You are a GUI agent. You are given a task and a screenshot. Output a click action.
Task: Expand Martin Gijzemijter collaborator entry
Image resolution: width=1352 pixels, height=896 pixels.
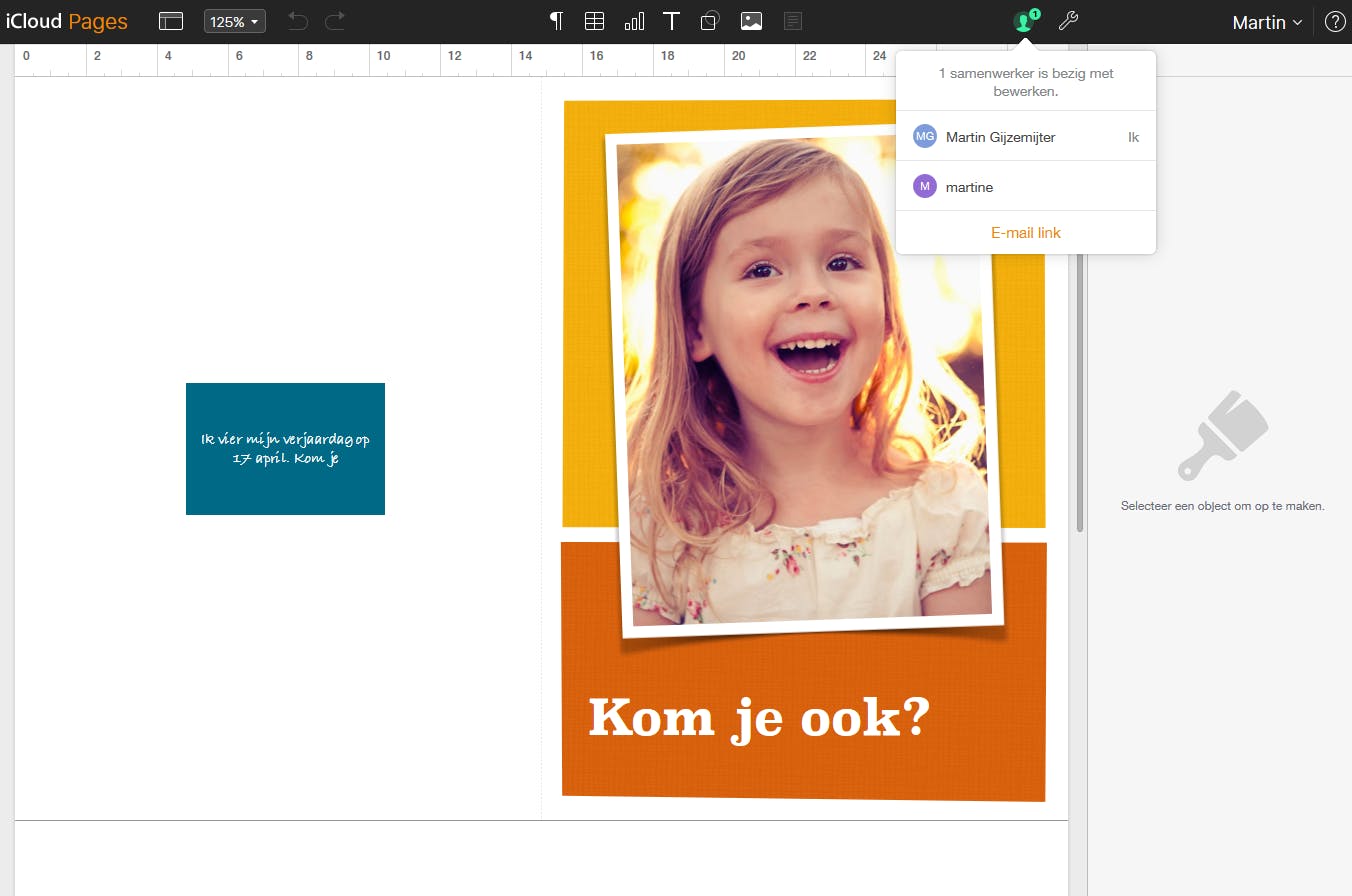1000,136
